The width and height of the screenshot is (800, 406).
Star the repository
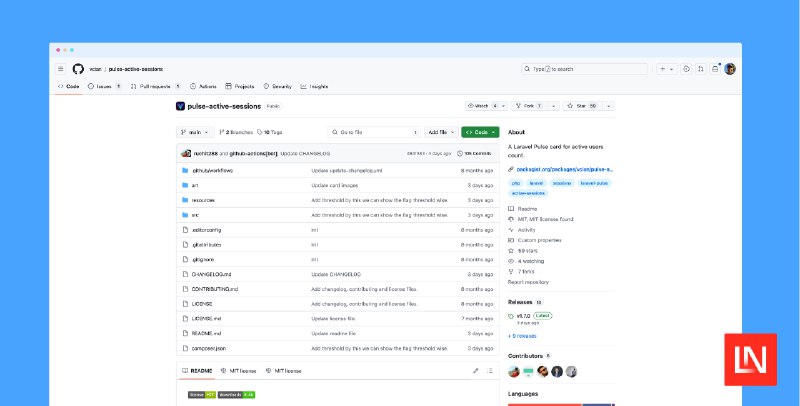pos(582,106)
